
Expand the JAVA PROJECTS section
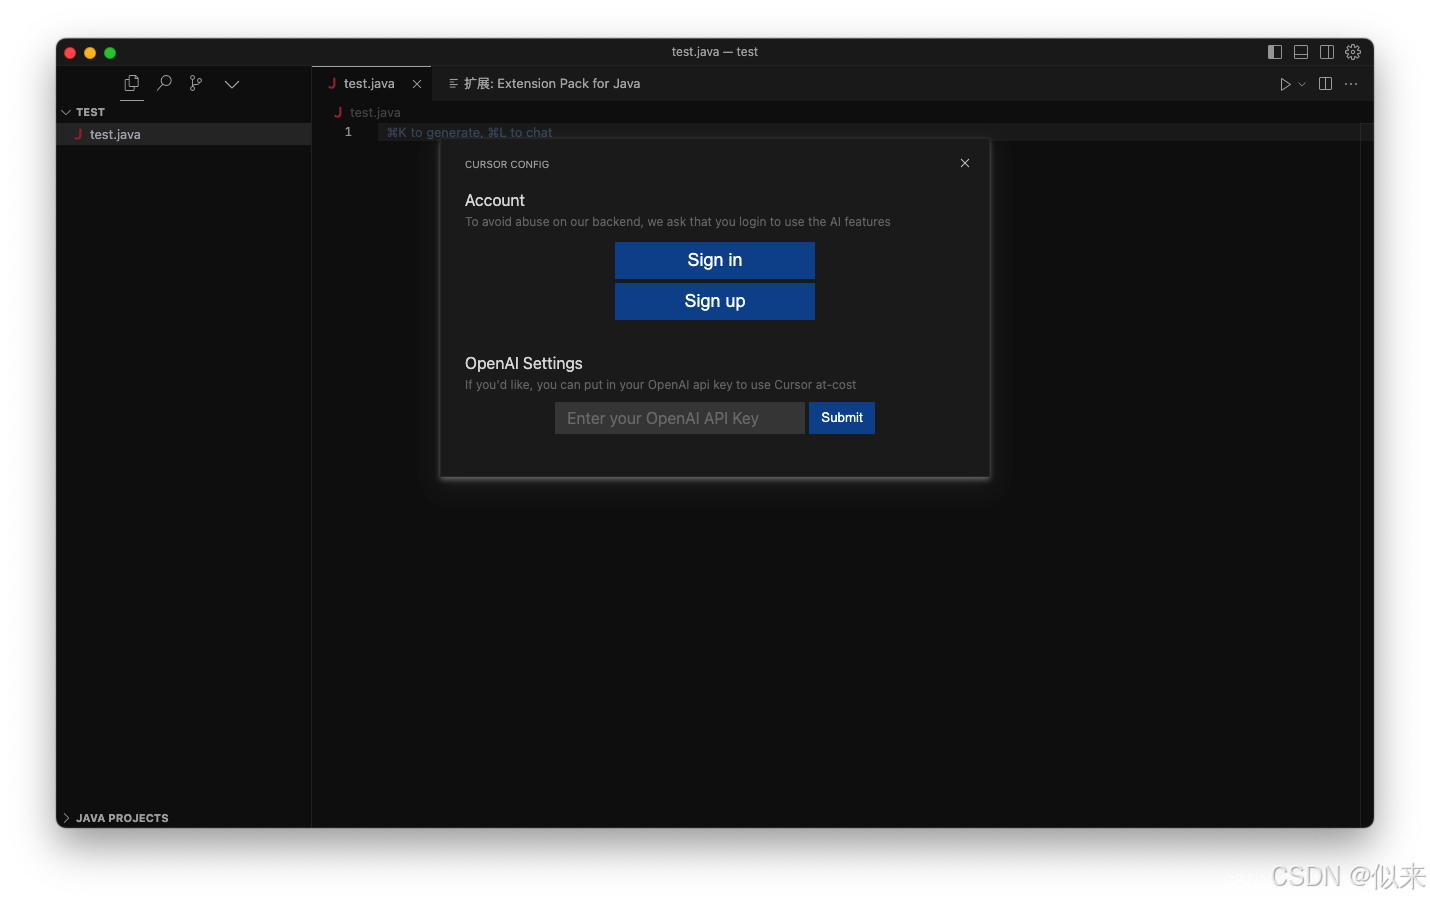[x=183, y=818]
